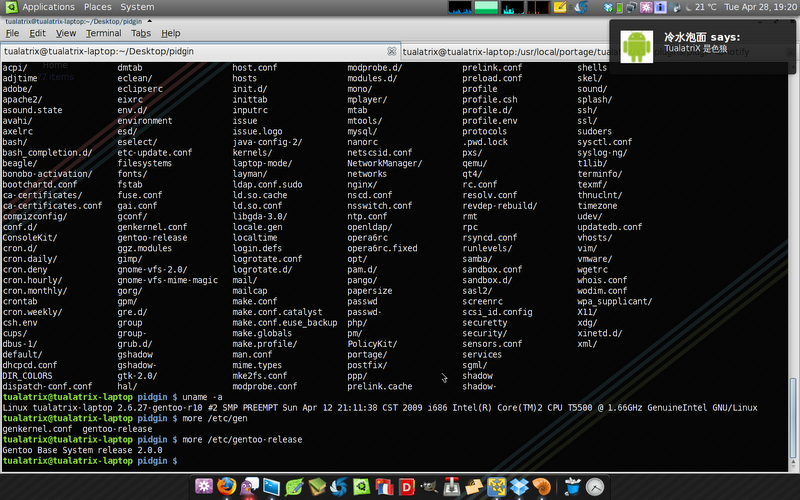Open the Terminal menu in menu bar
The image size is (800, 500).
pos(102,33)
